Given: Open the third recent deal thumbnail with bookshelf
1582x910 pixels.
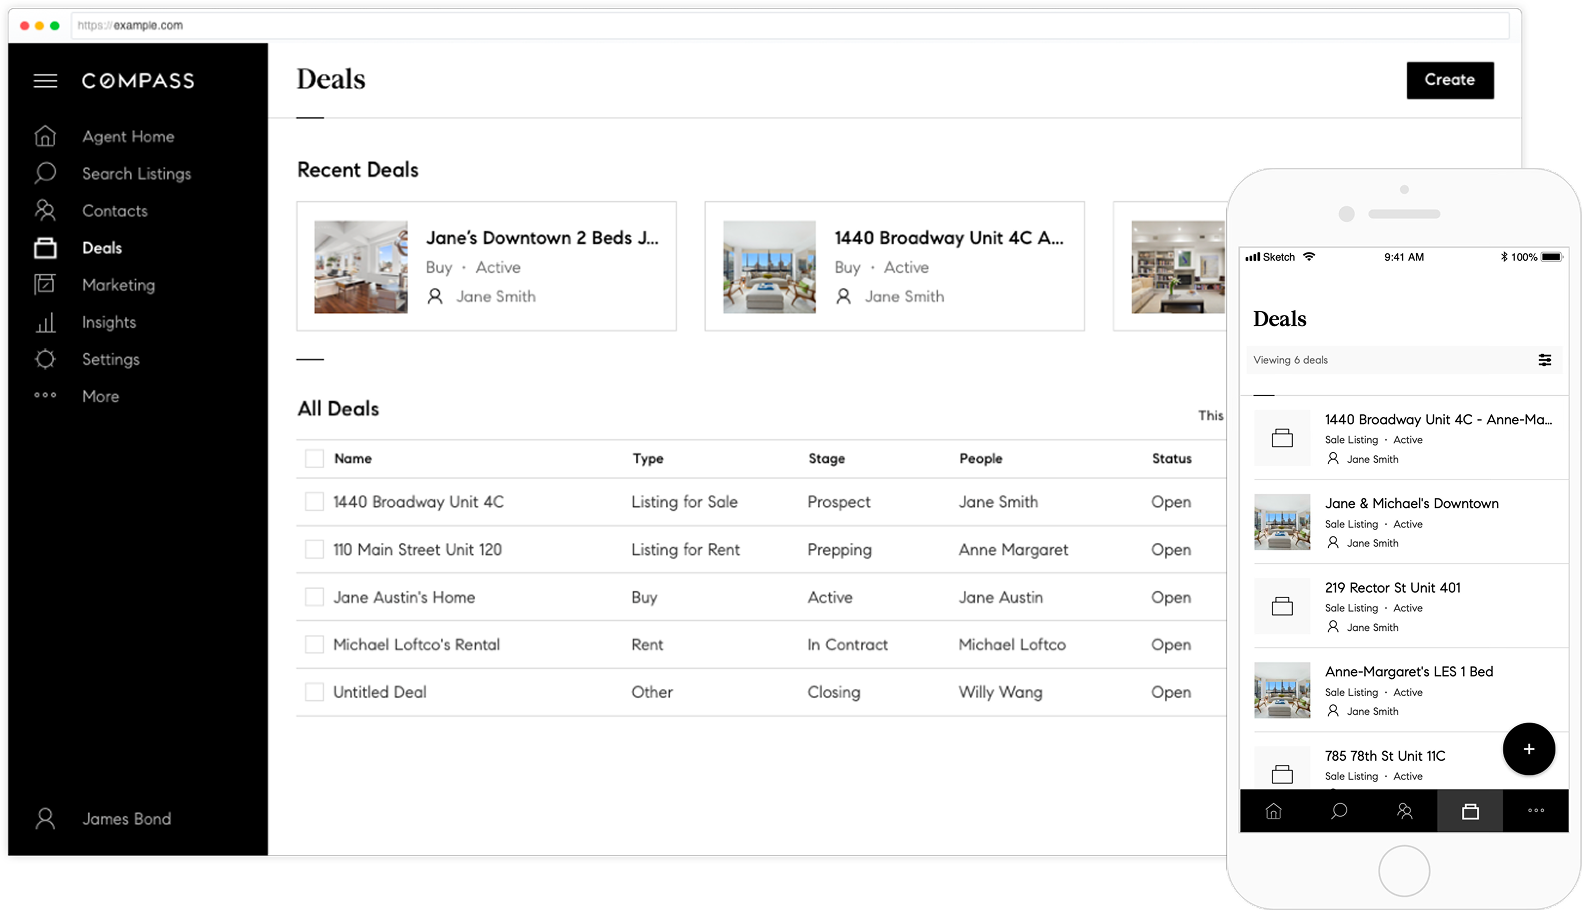Looking at the screenshot, I should click(x=1178, y=267).
